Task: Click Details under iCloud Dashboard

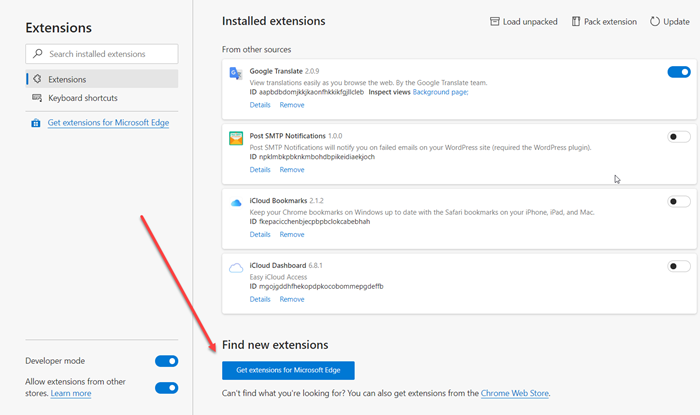Action: click(260, 299)
